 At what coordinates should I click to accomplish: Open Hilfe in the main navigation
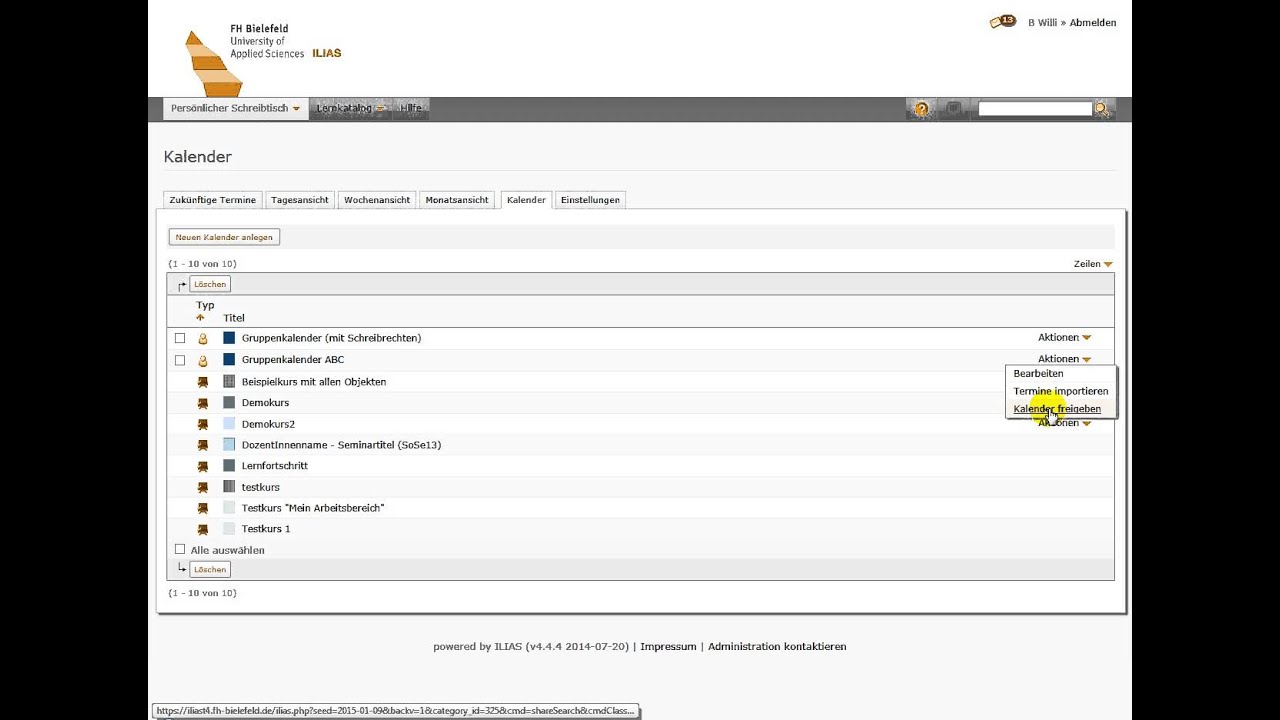(411, 108)
